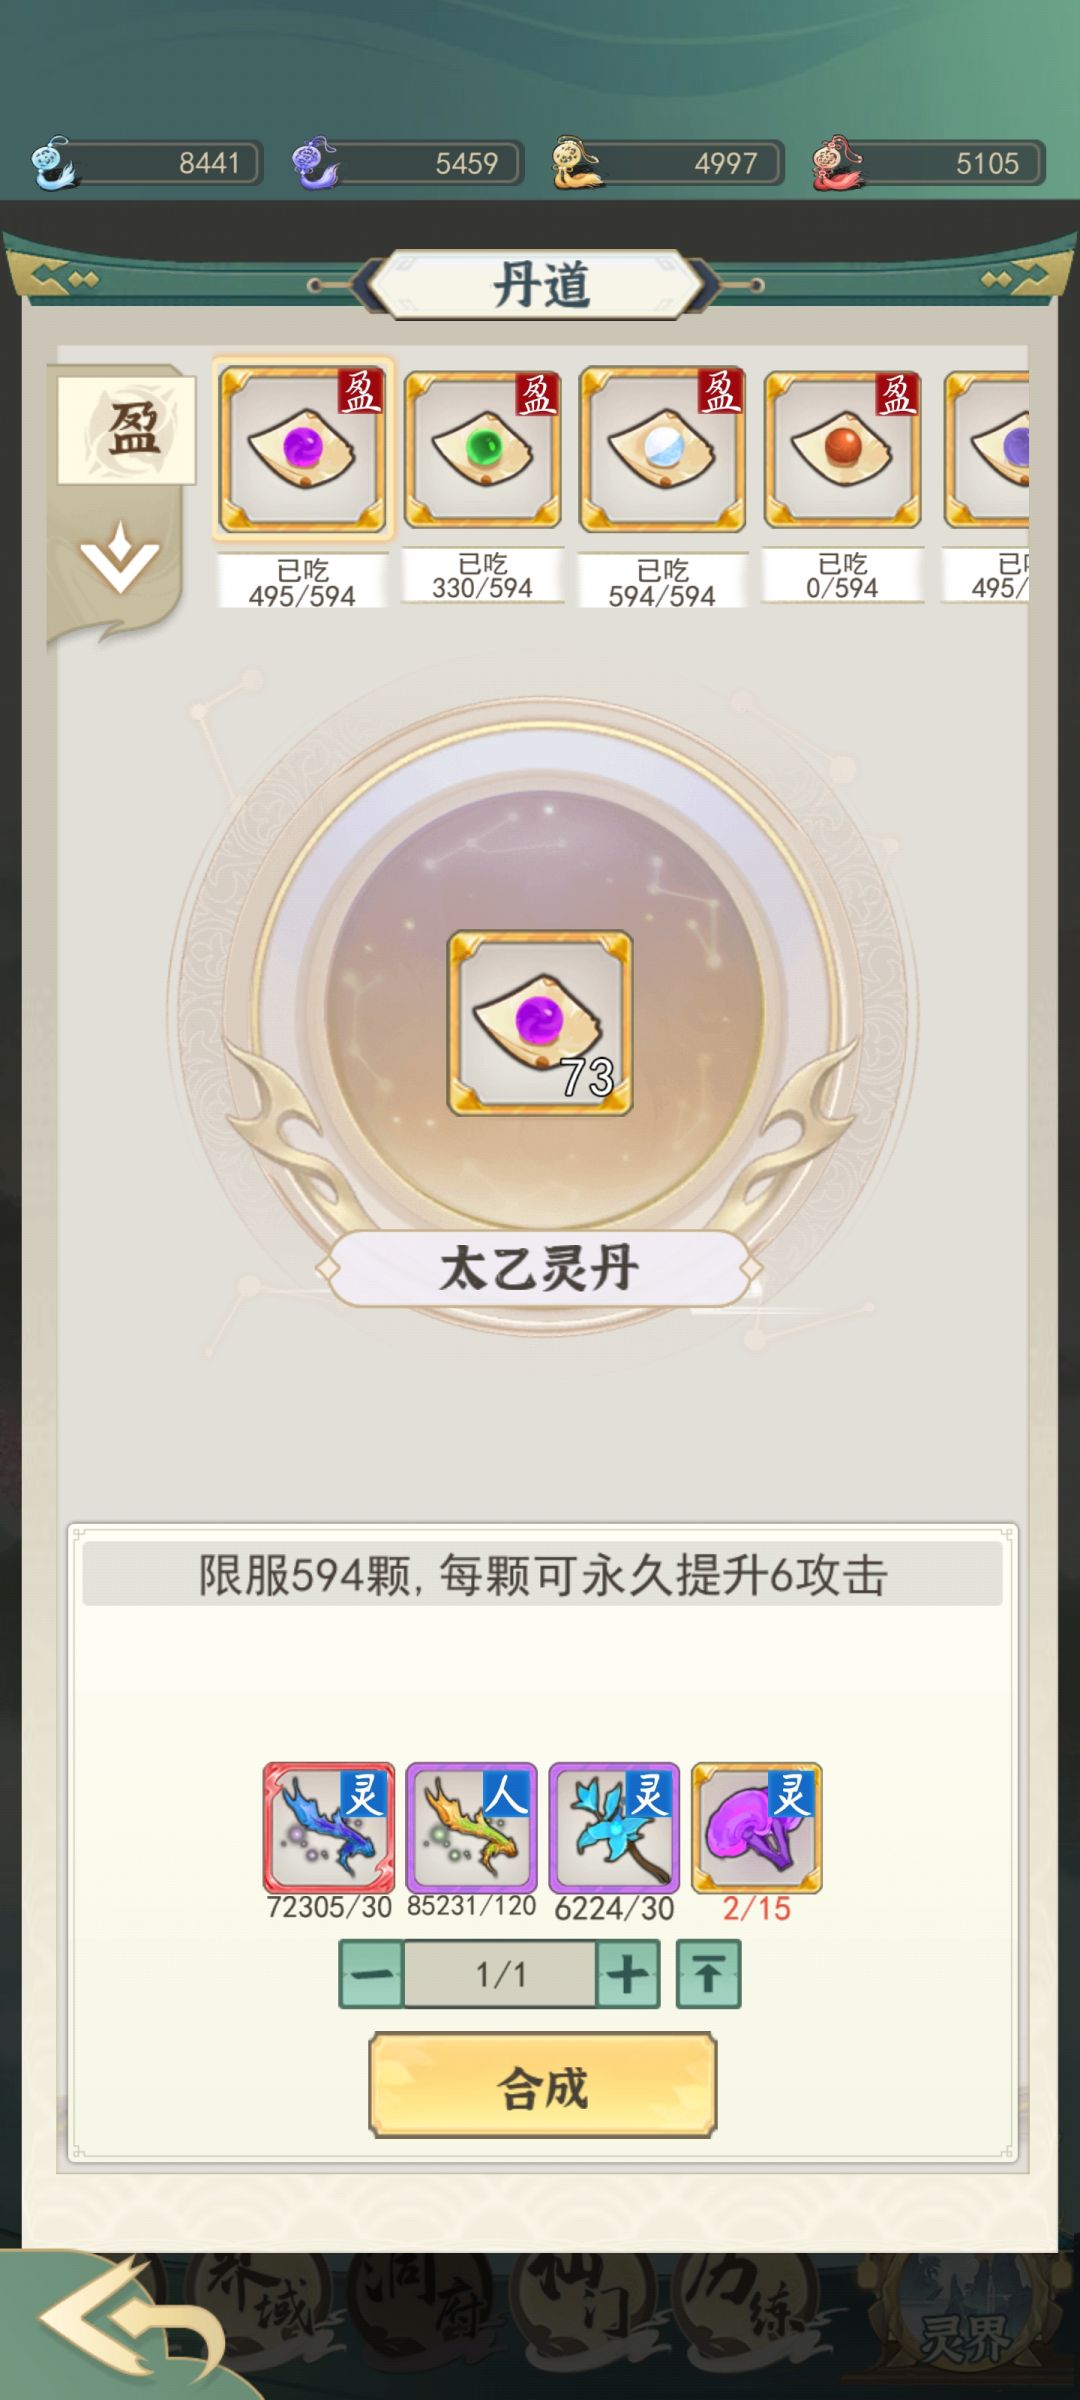This screenshot has width=1080, height=2400.
Task: Click the 合成 synthesize button
Action: (x=543, y=2086)
